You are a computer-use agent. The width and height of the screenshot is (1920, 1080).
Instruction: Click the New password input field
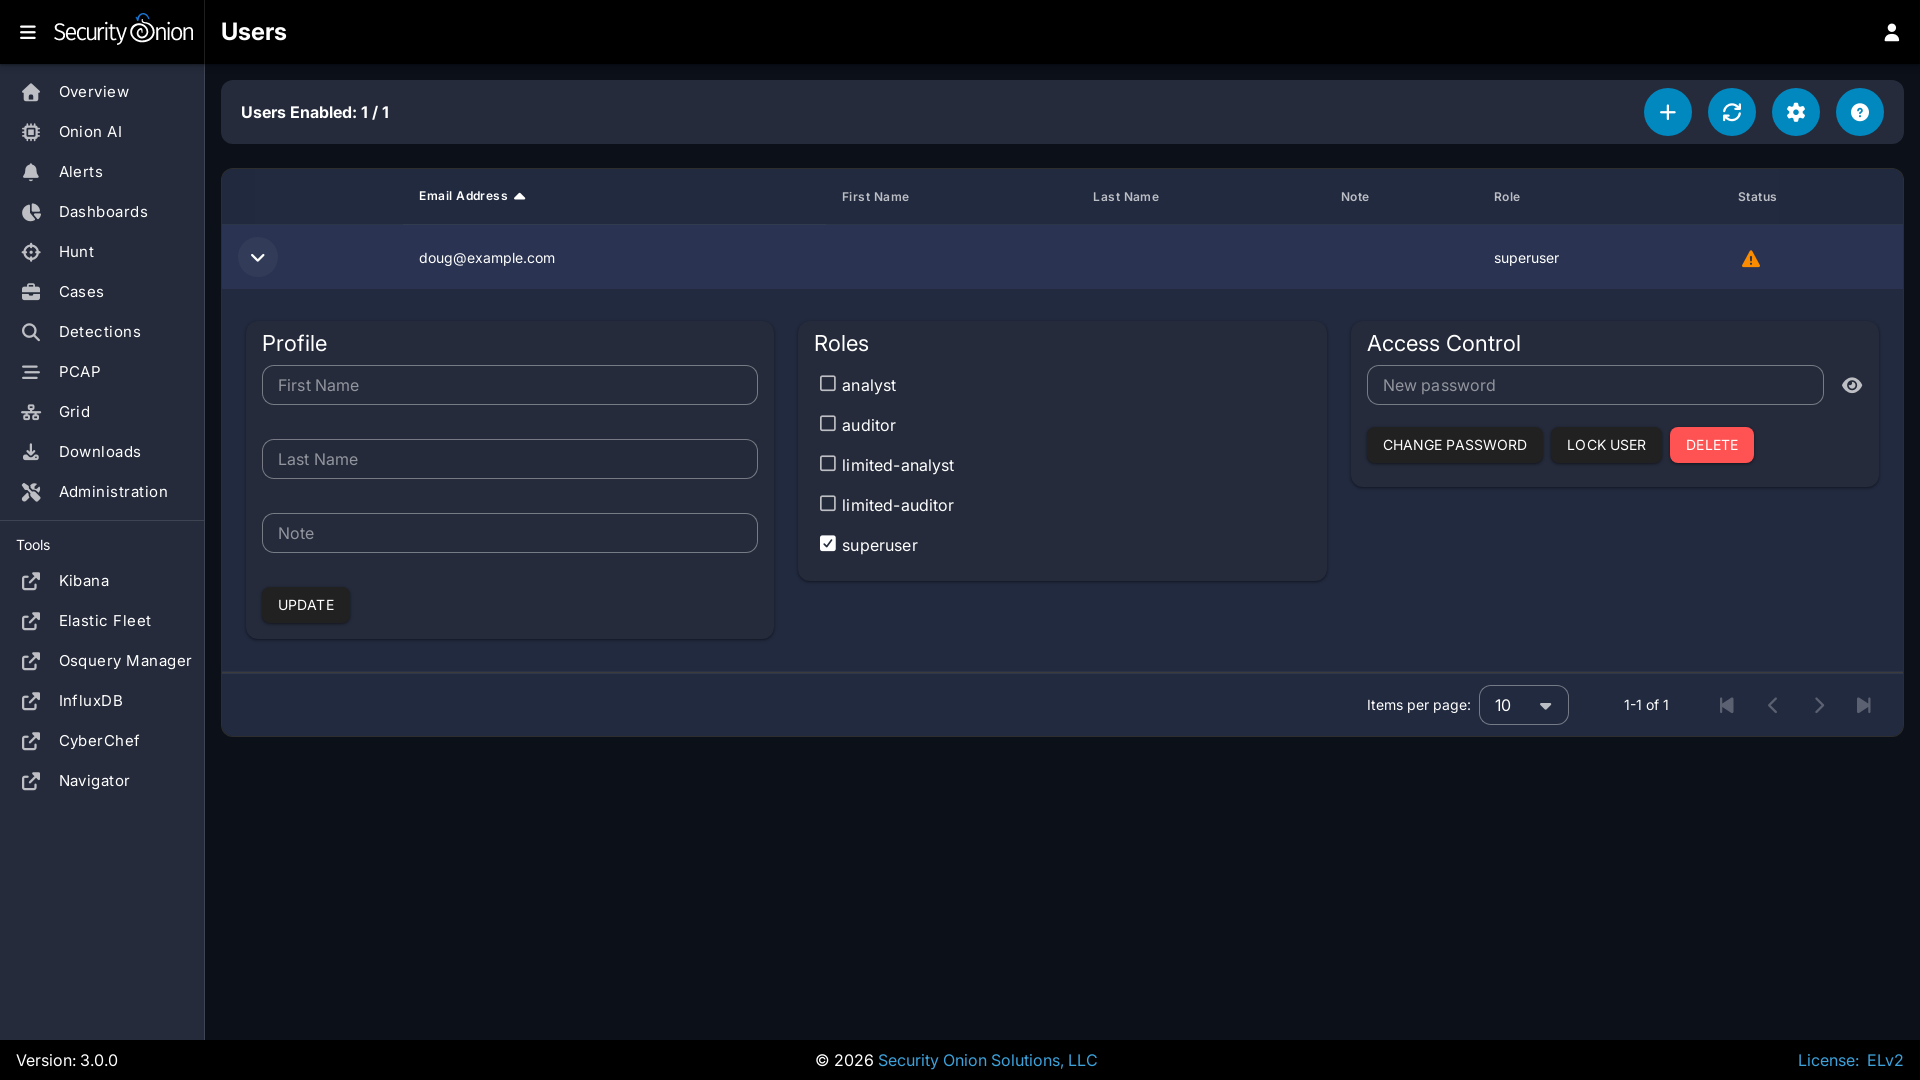[x=1593, y=385]
